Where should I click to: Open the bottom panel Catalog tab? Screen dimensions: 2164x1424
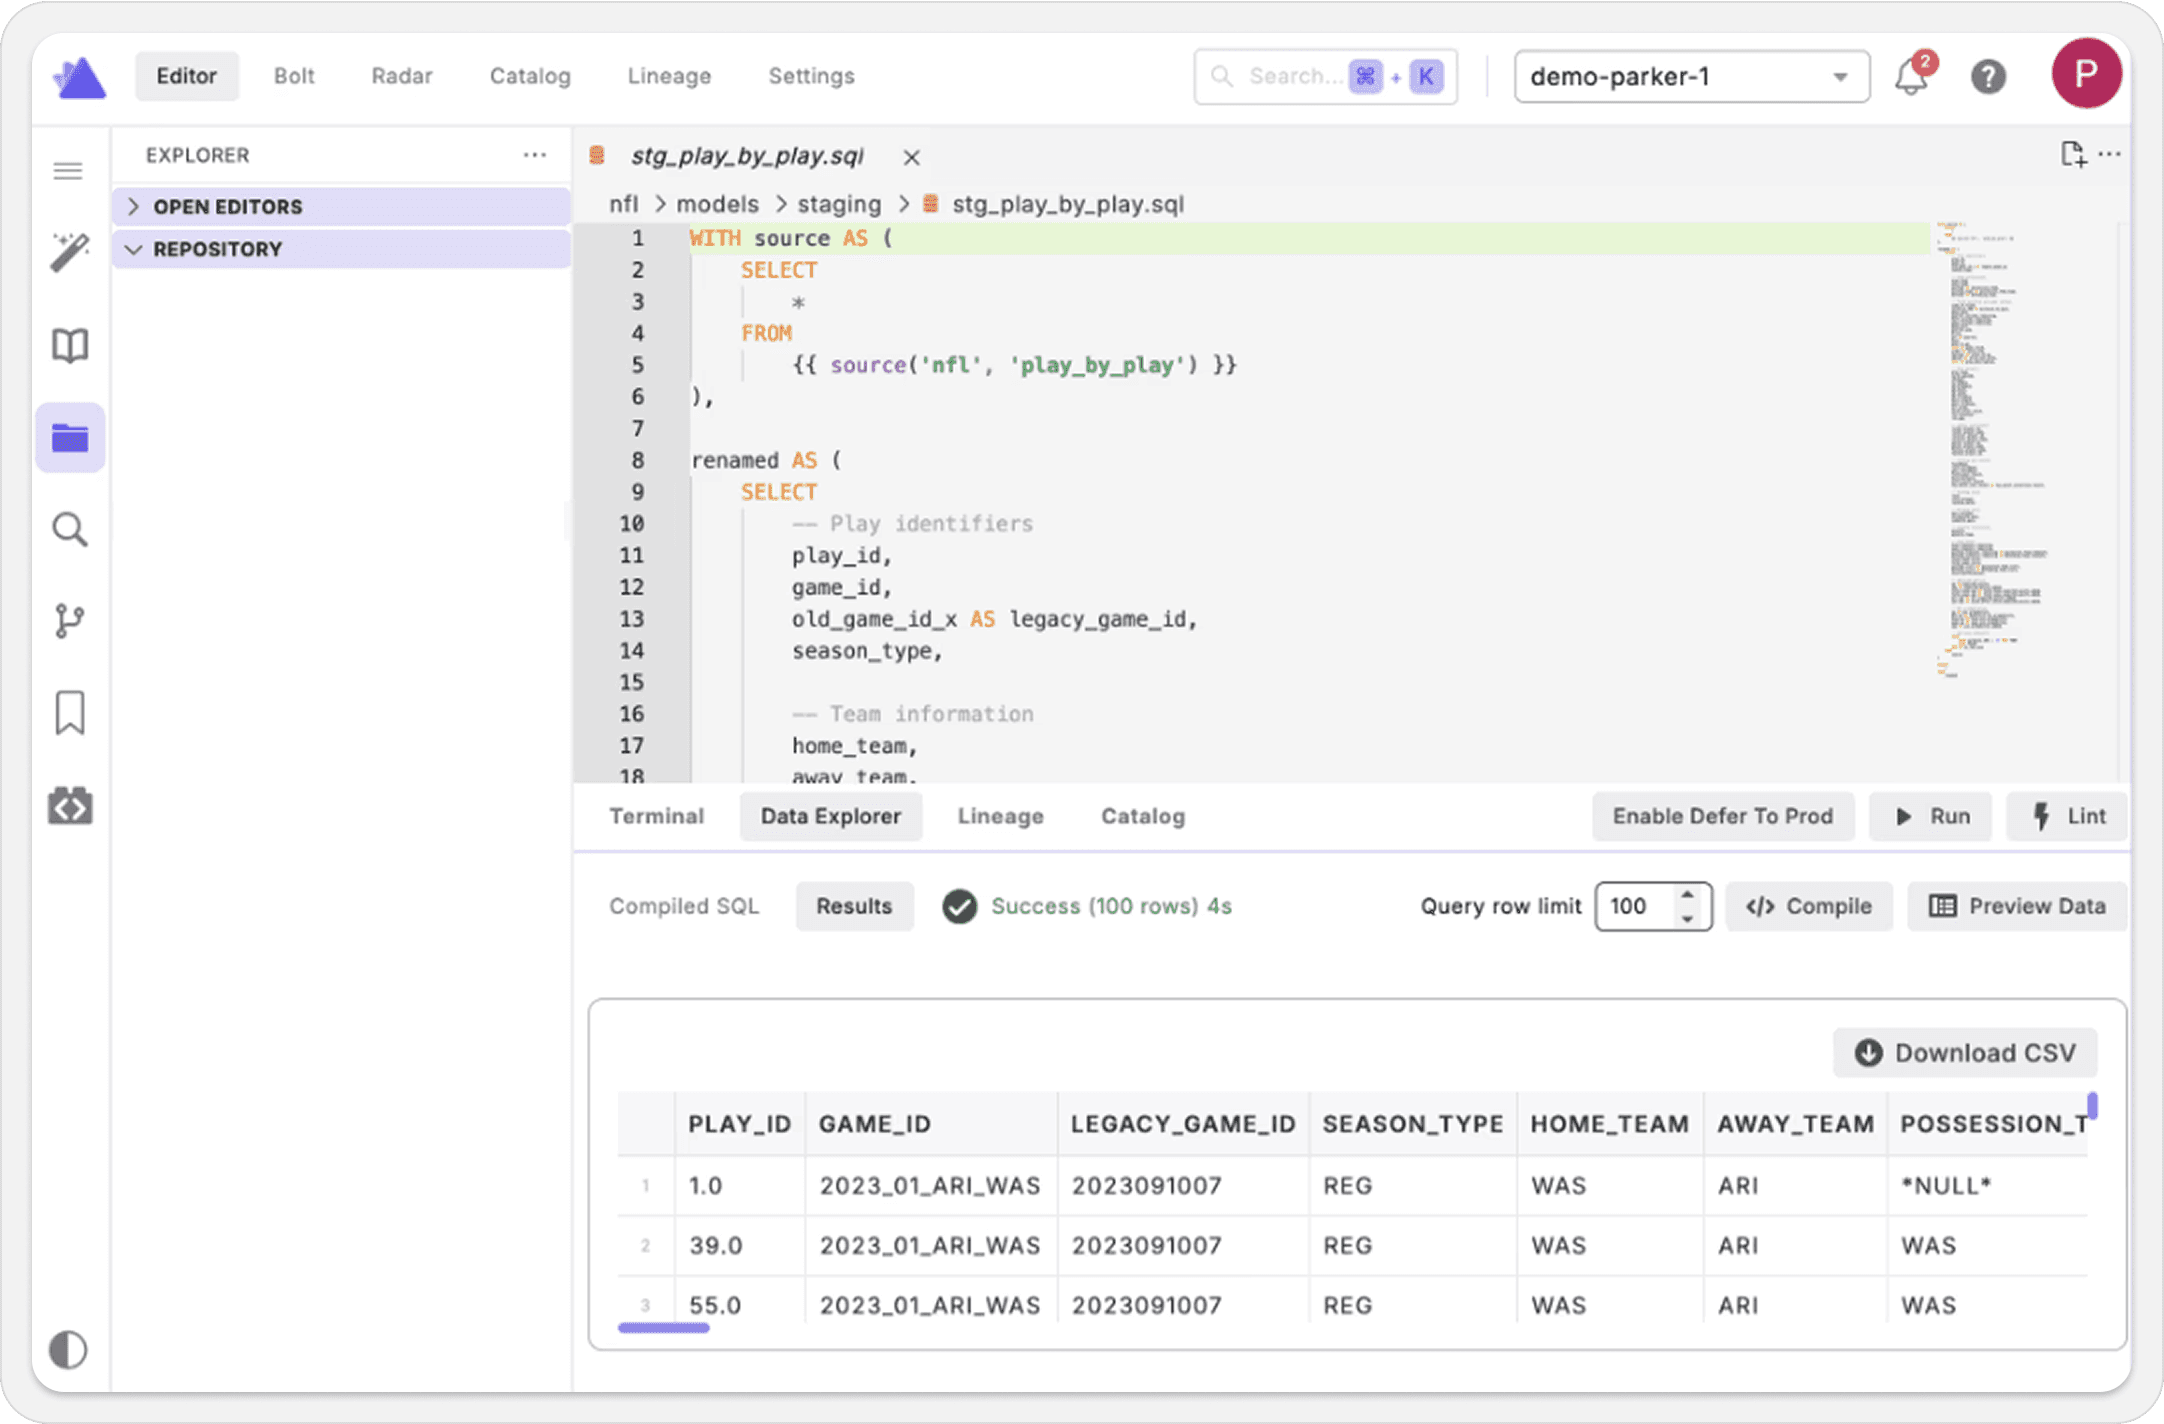click(1143, 816)
